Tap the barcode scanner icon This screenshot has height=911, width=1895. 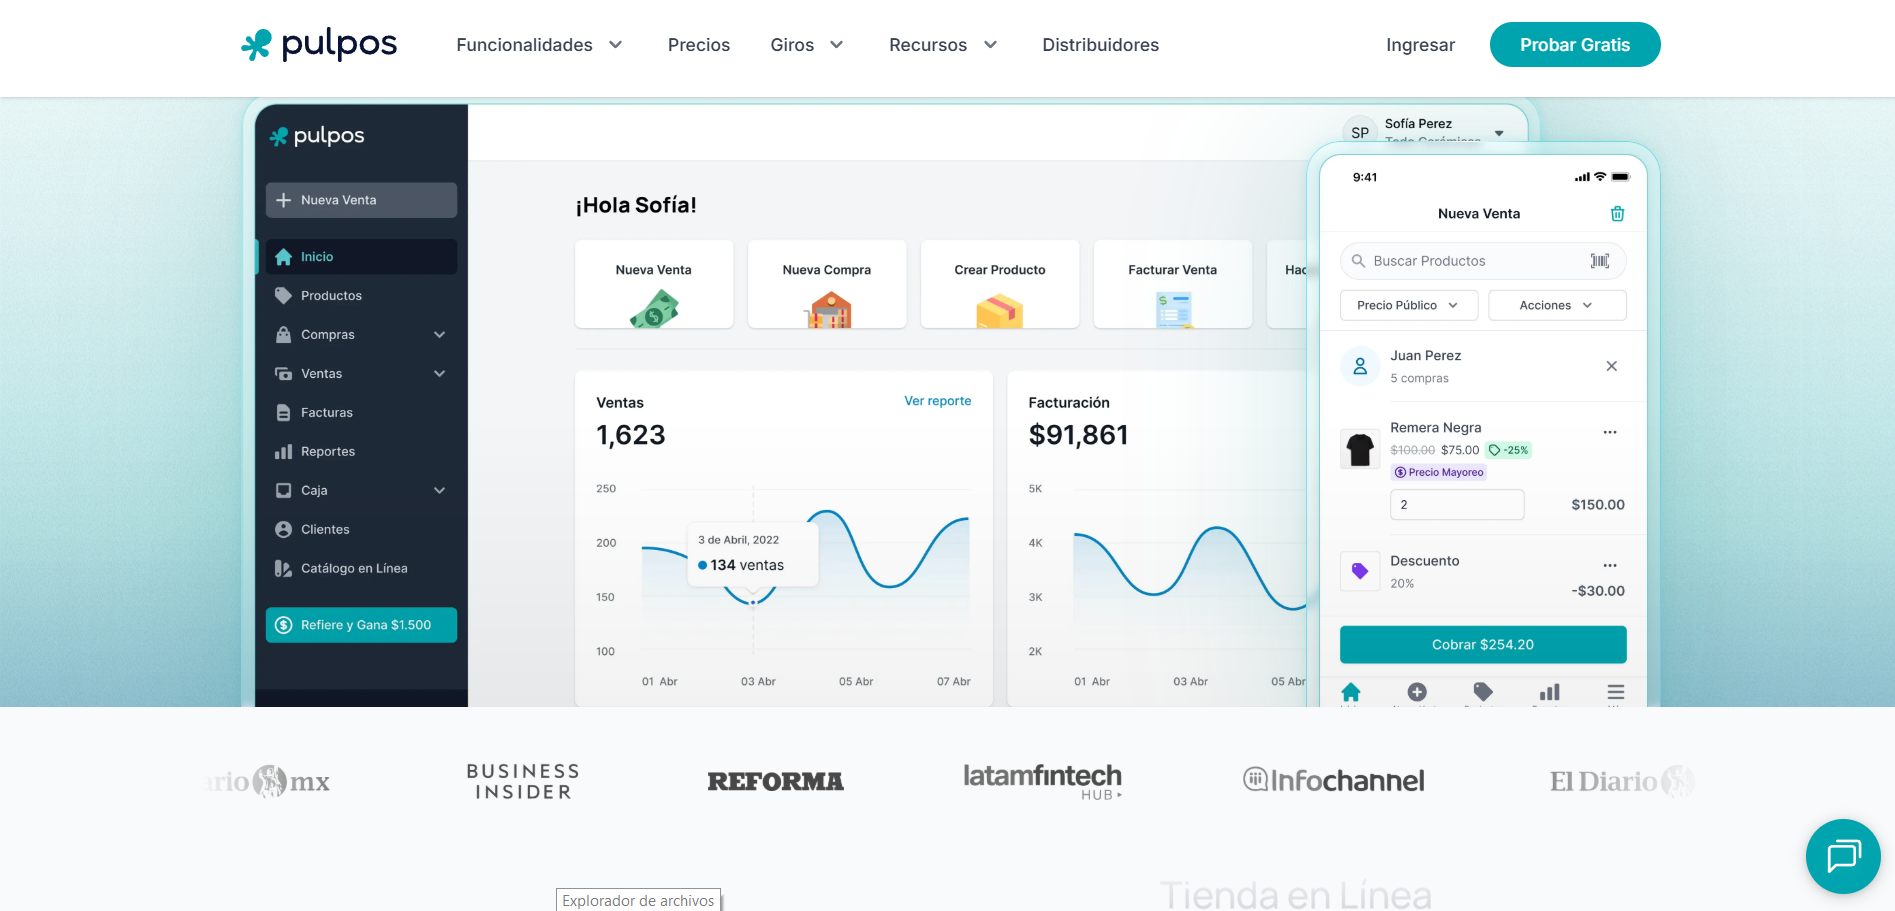click(x=1599, y=261)
